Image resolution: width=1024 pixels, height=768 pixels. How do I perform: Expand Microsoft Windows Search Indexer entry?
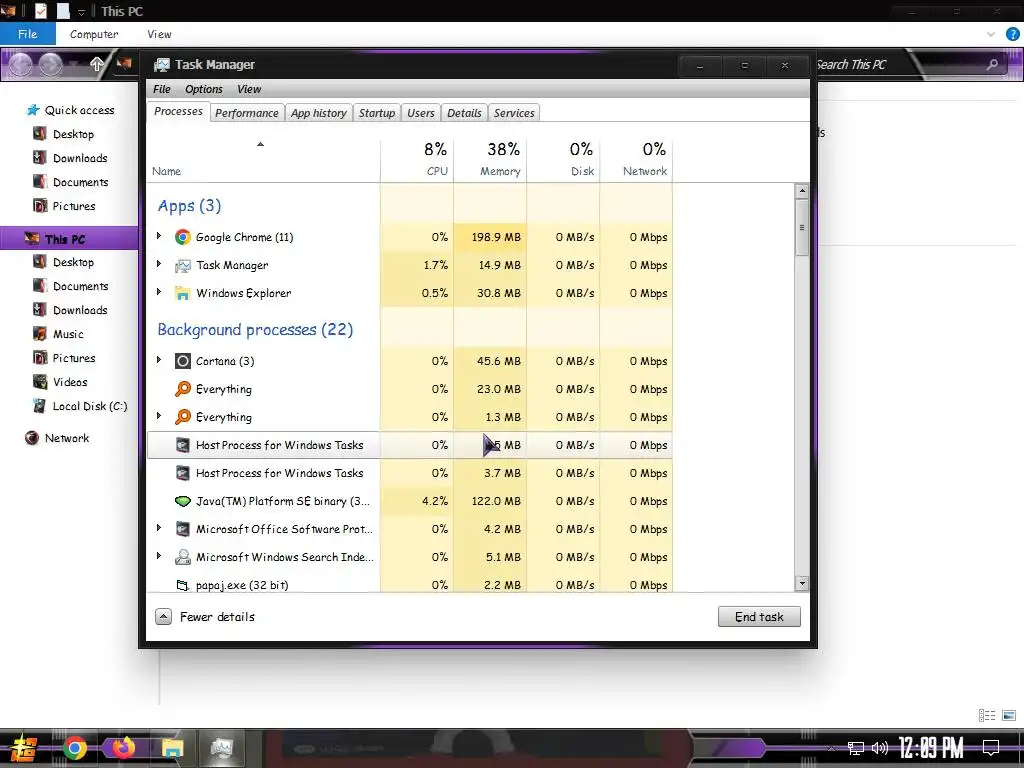pos(159,556)
